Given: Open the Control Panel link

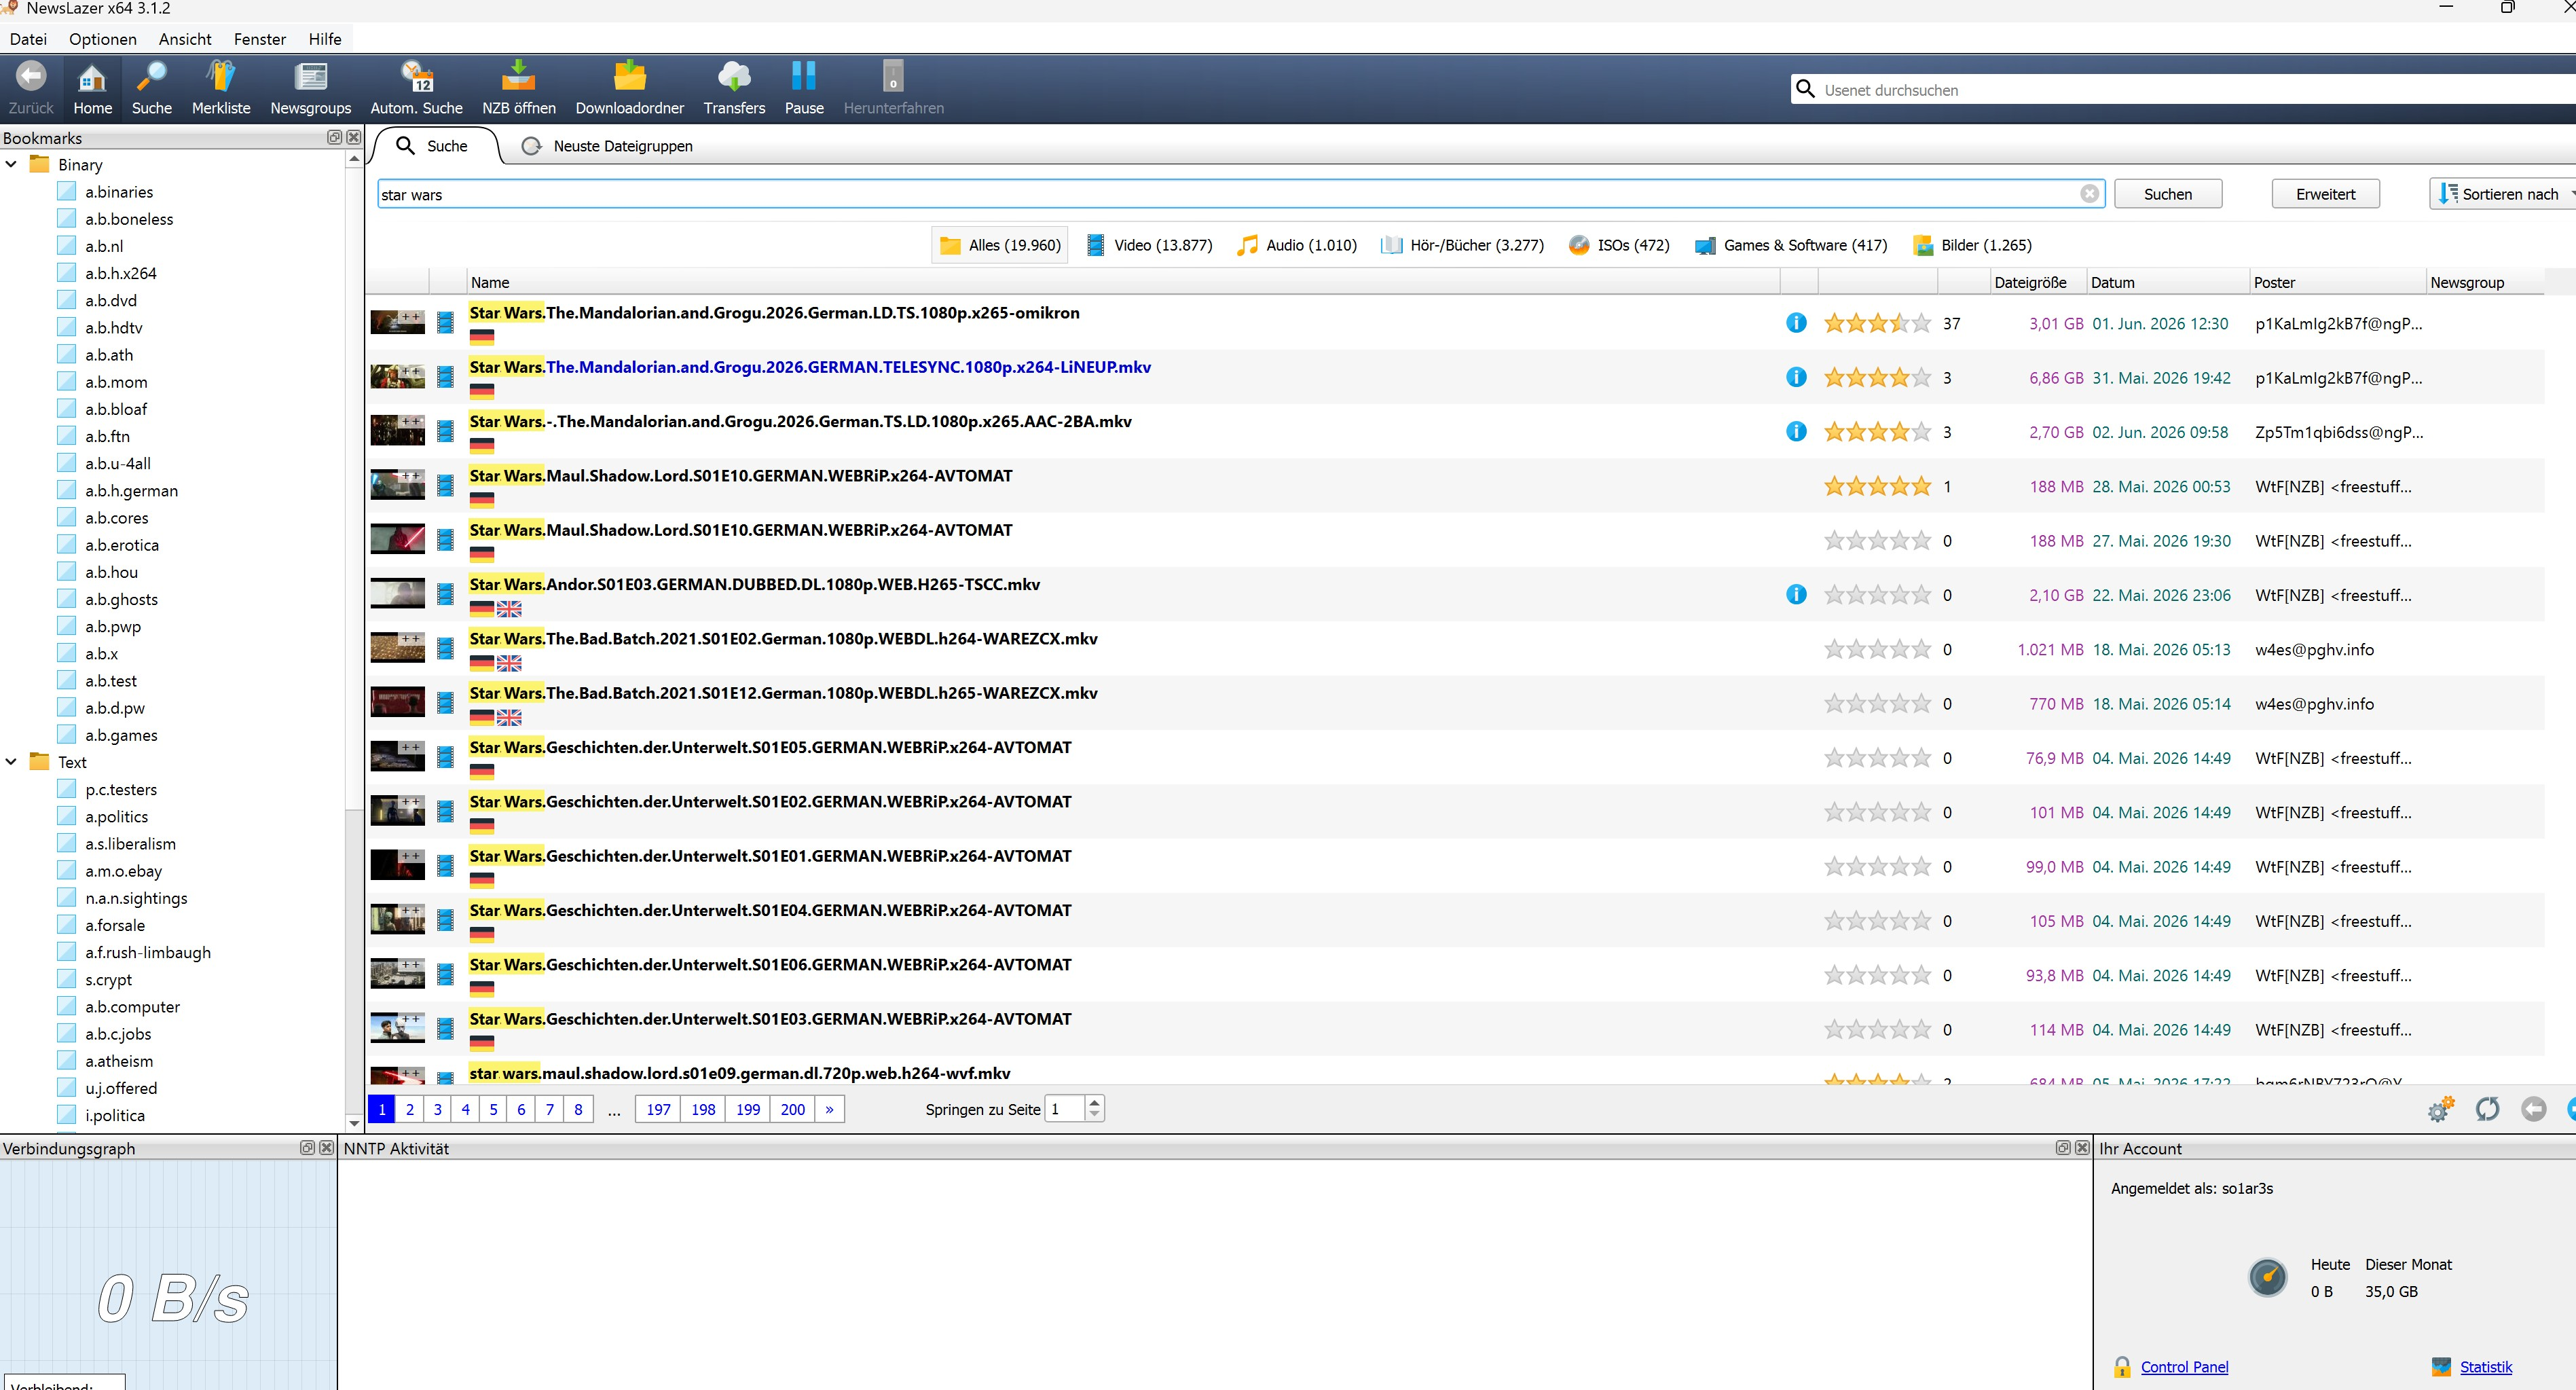Looking at the screenshot, I should (x=2184, y=1367).
